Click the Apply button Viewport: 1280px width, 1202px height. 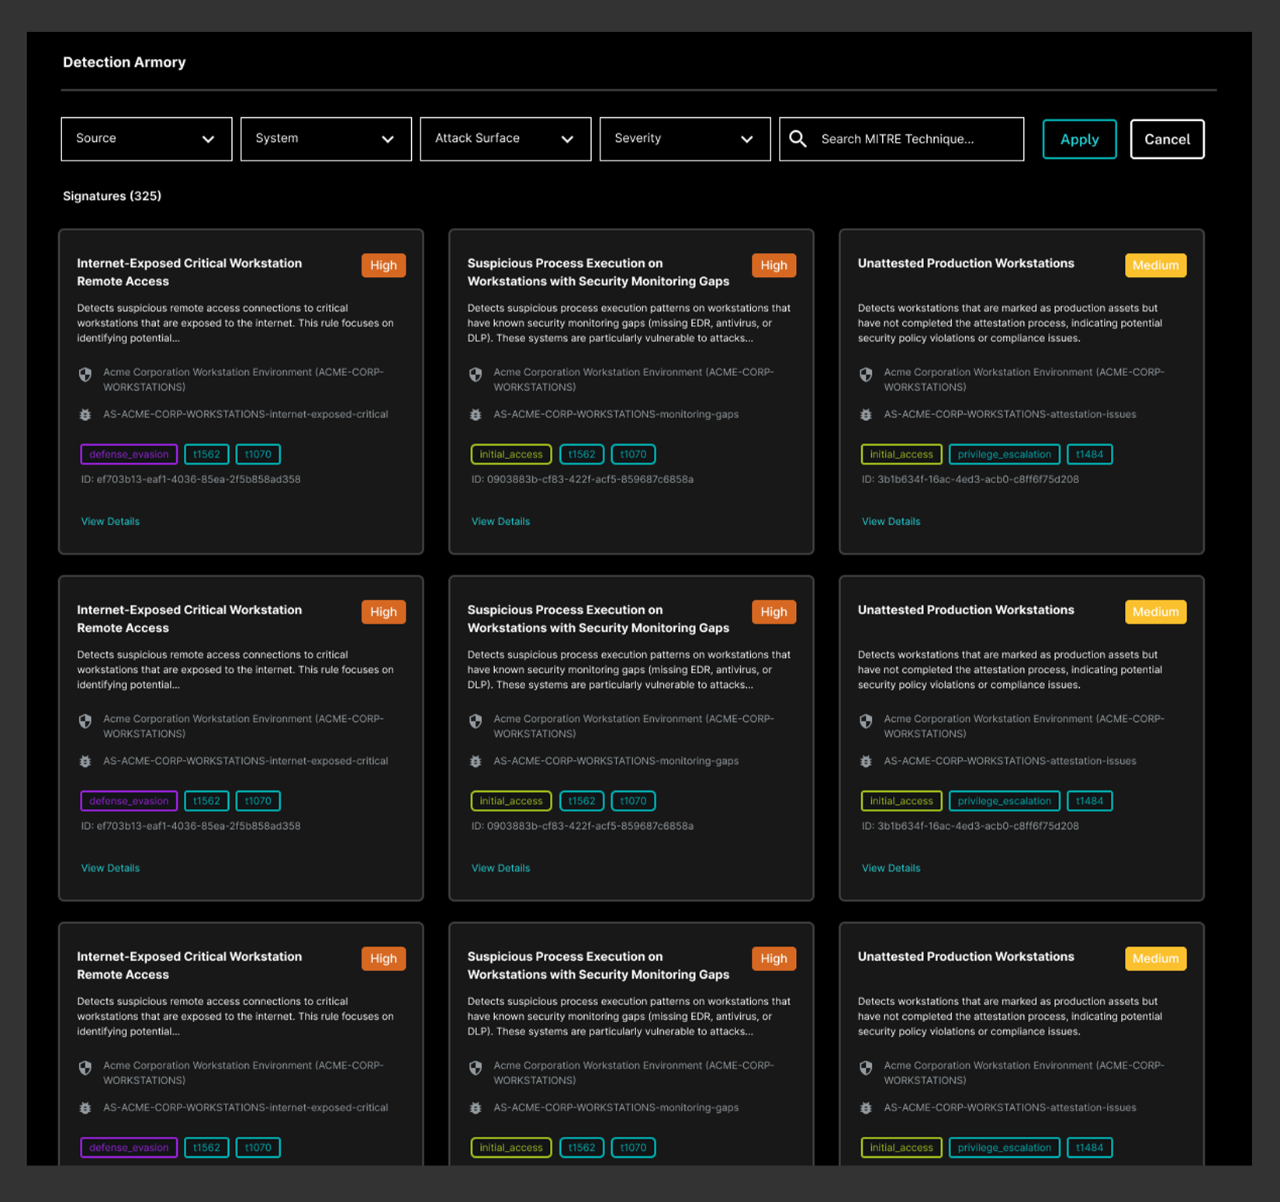1079,139
